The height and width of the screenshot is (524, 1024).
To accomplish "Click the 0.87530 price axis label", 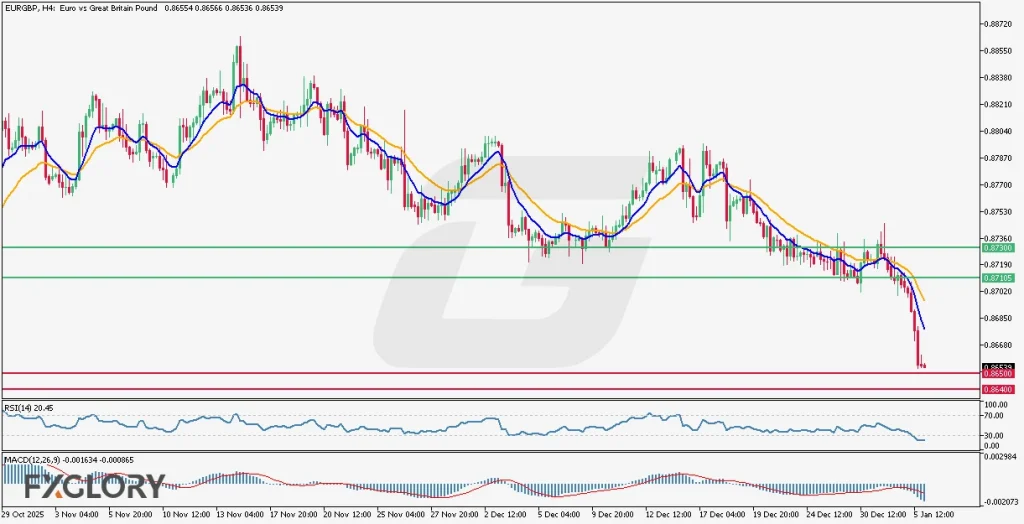I will 1000,212.
